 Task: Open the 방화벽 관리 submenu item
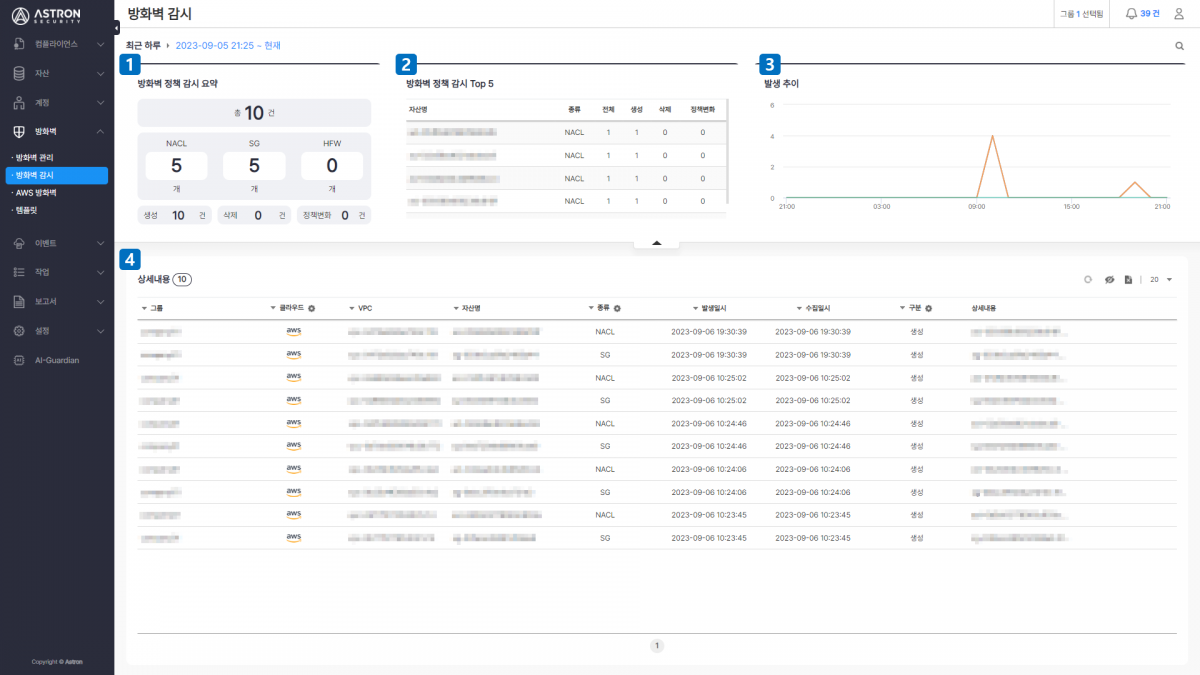point(34,158)
